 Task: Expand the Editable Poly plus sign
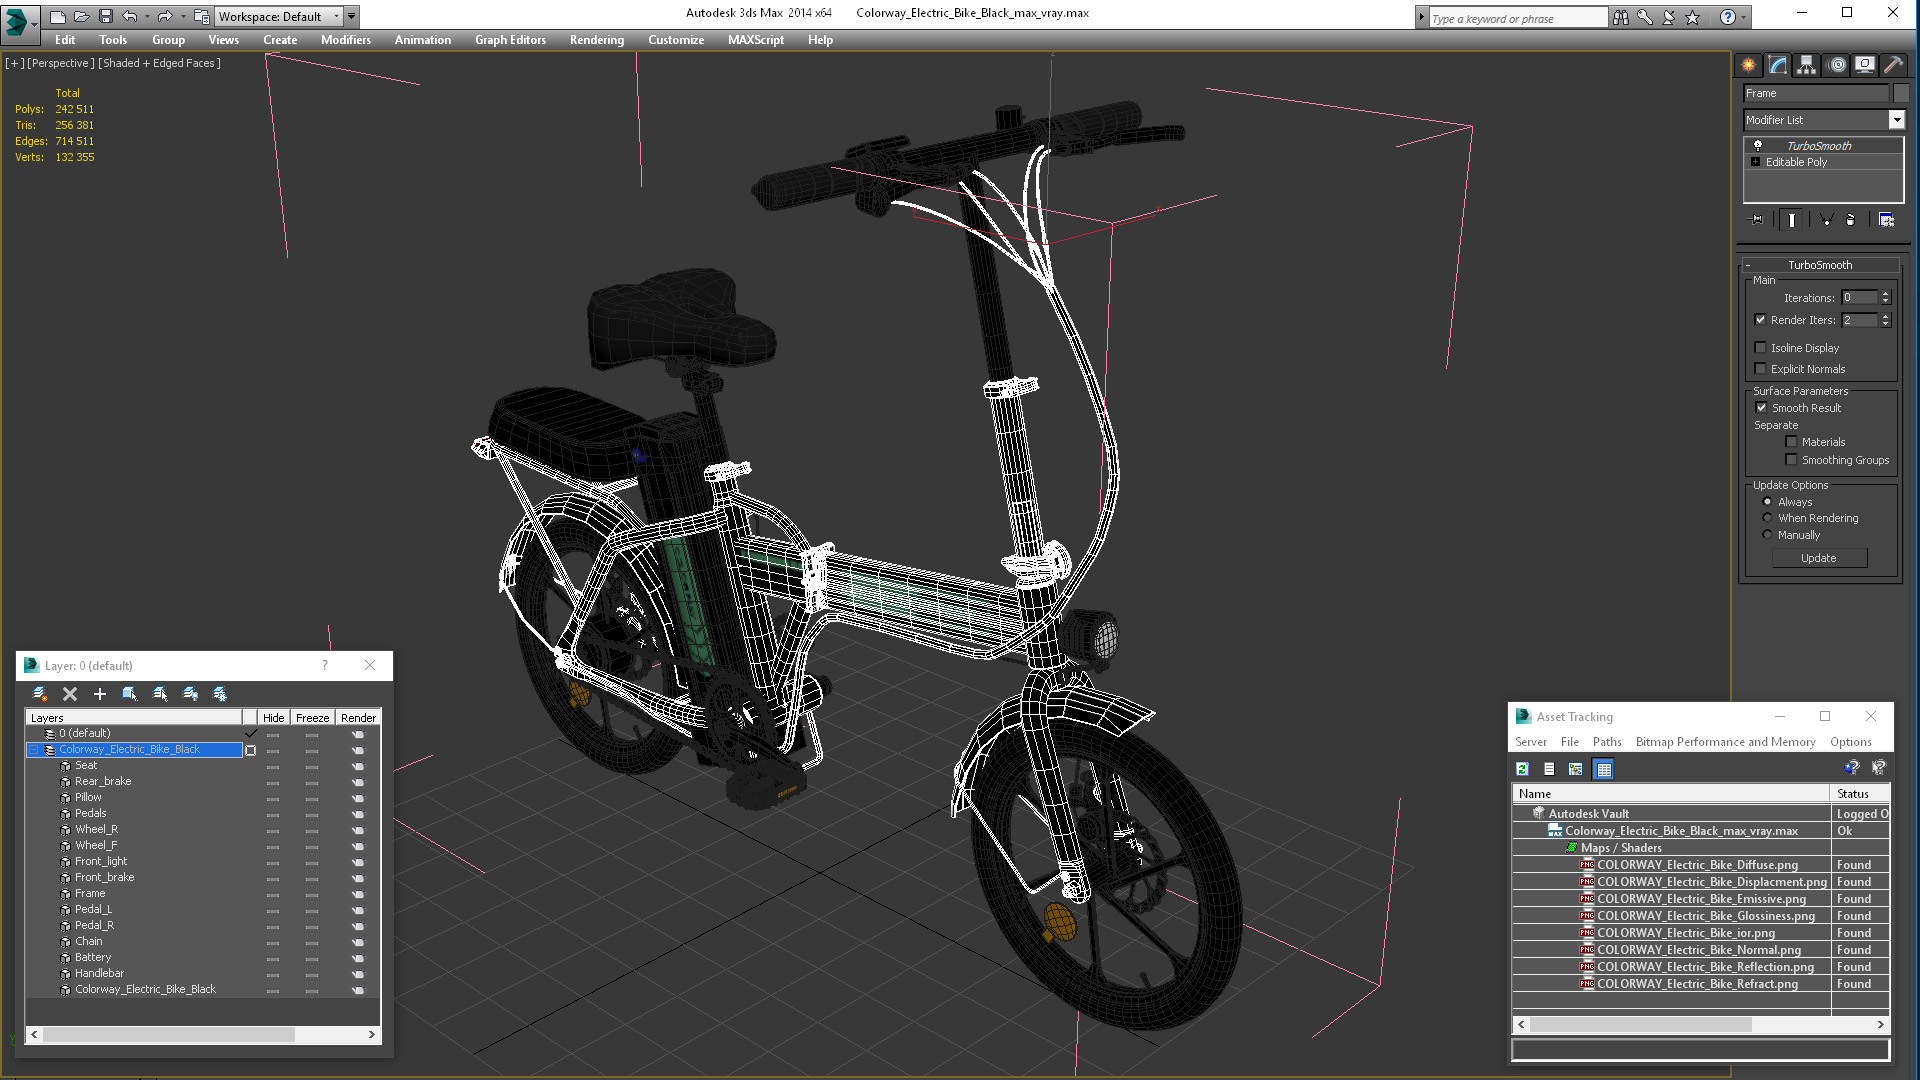(x=1755, y=162)
